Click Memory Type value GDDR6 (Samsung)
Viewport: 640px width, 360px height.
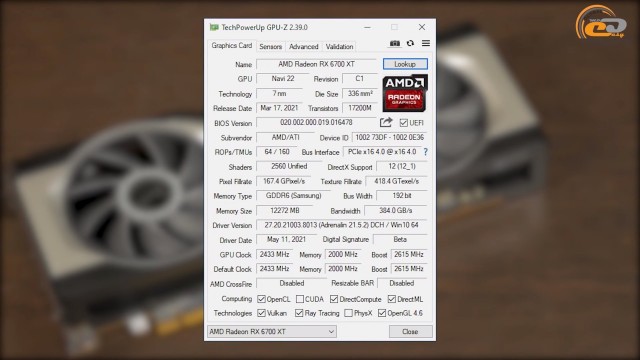(x=293, y=196)
